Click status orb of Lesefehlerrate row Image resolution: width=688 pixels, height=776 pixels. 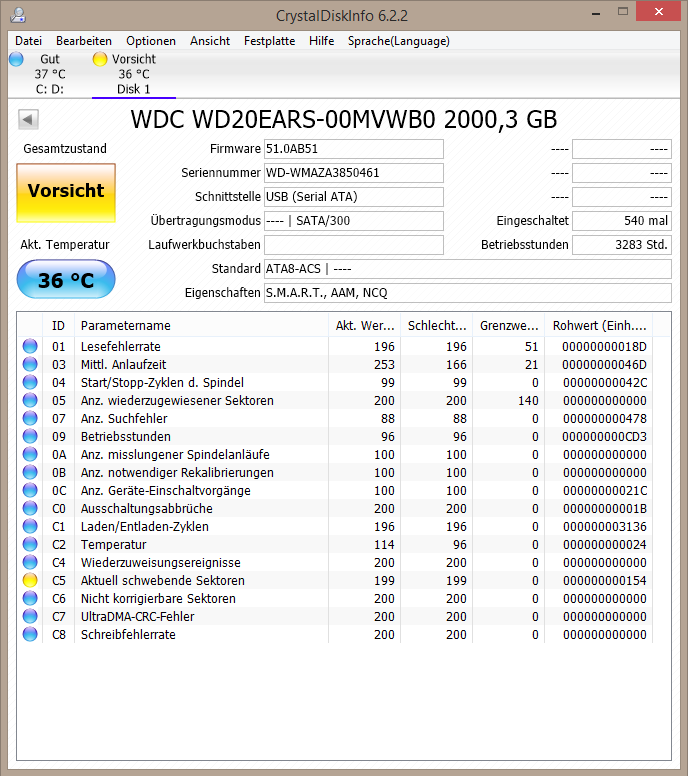click(x=30, y=346)
